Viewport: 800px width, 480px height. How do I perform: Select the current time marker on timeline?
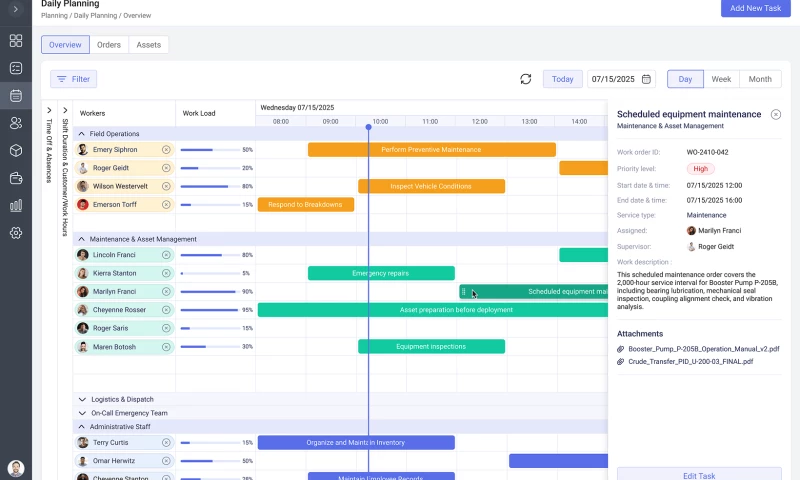368,127
